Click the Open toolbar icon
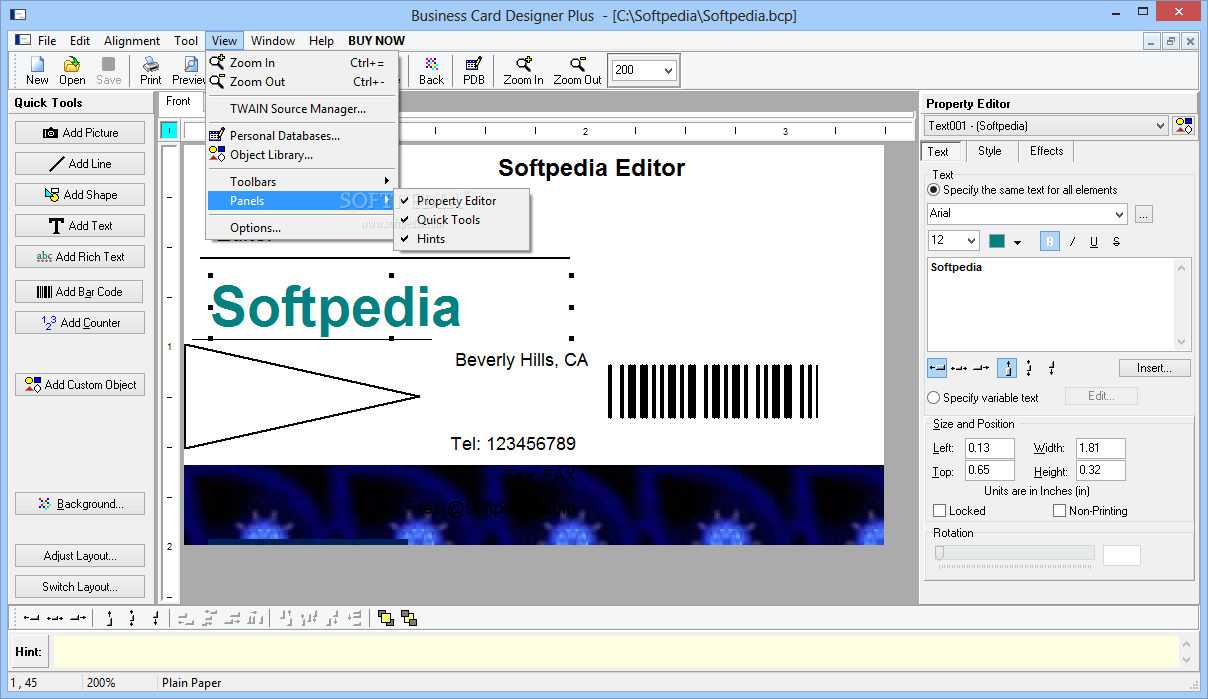Viewport: 1208px width, 699px height. [x=72, y=71]
